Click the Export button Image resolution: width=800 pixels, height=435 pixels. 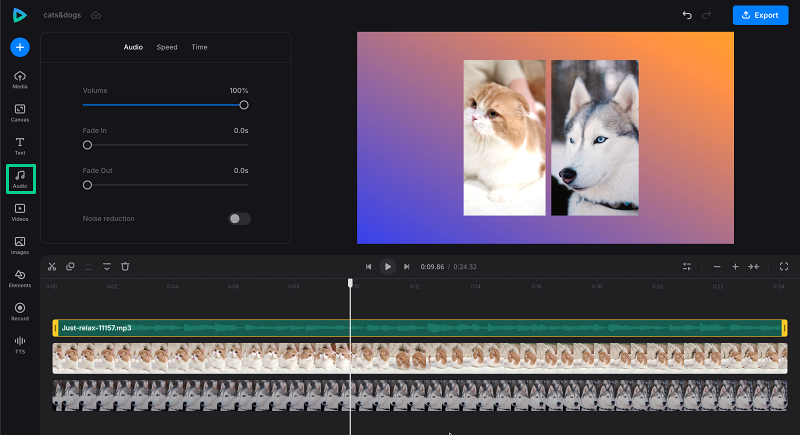coord(760,15)
